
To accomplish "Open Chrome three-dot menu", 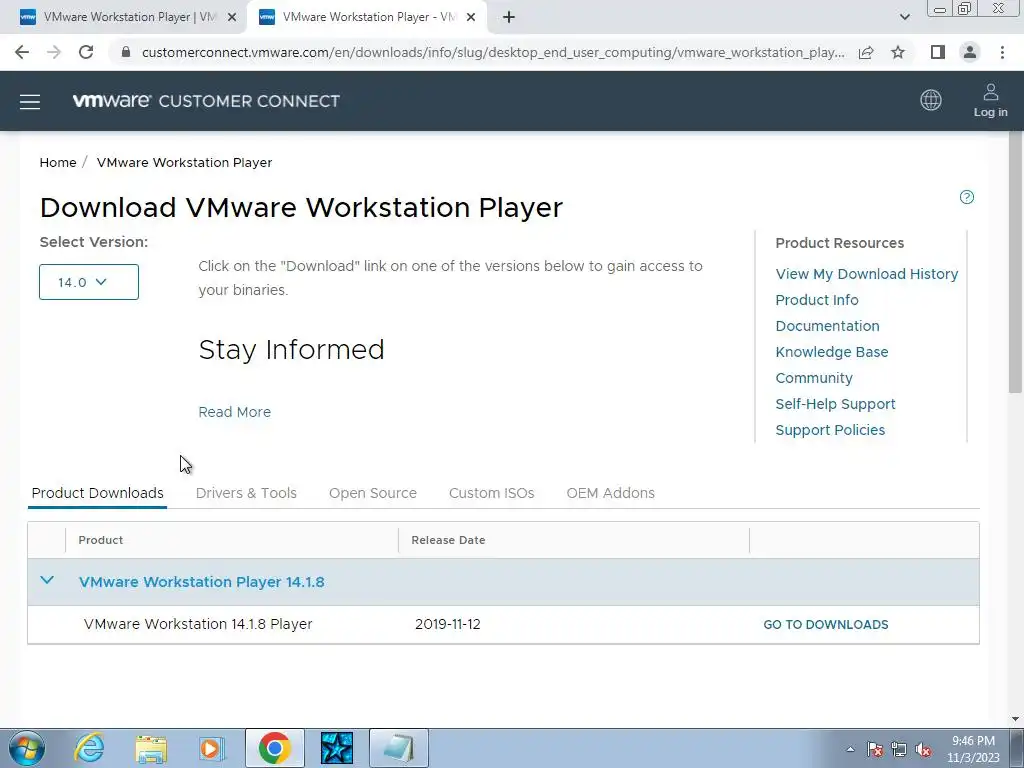I will 1002,52.
